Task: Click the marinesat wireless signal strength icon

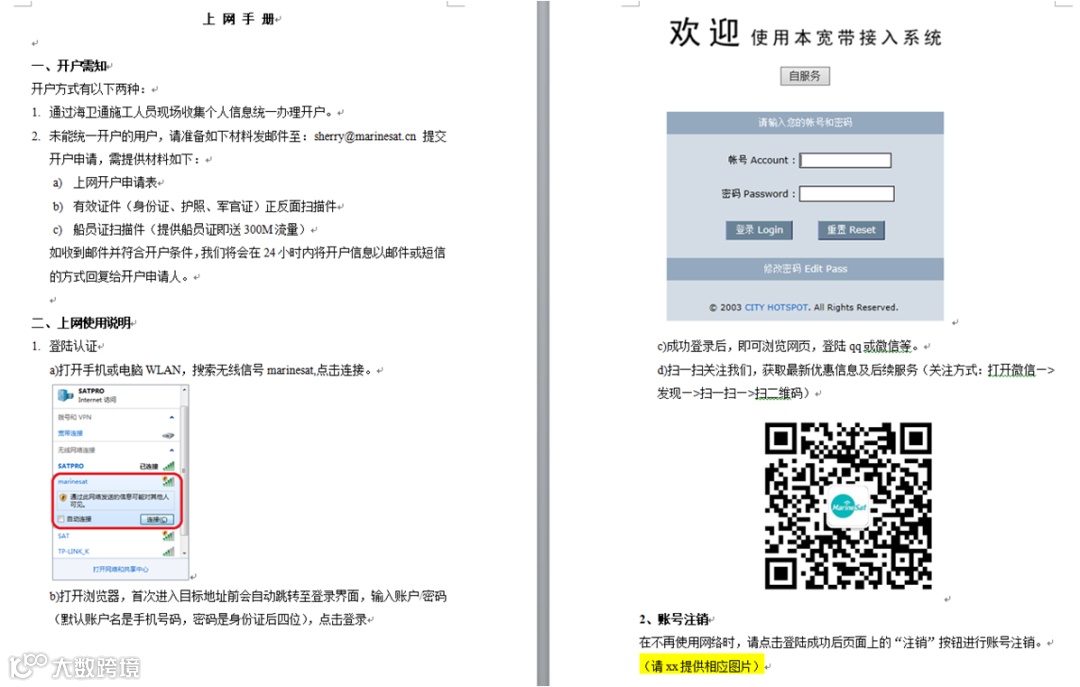Action: click(x=168, y=480)
